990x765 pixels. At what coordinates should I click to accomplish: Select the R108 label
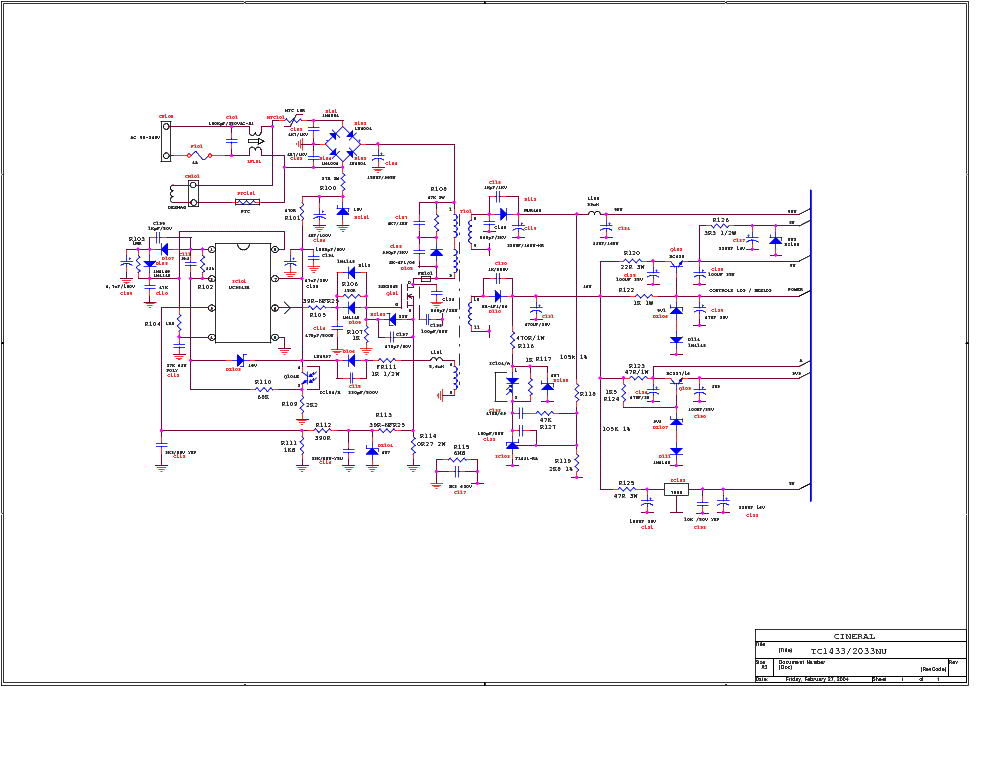tap(439, 189)
